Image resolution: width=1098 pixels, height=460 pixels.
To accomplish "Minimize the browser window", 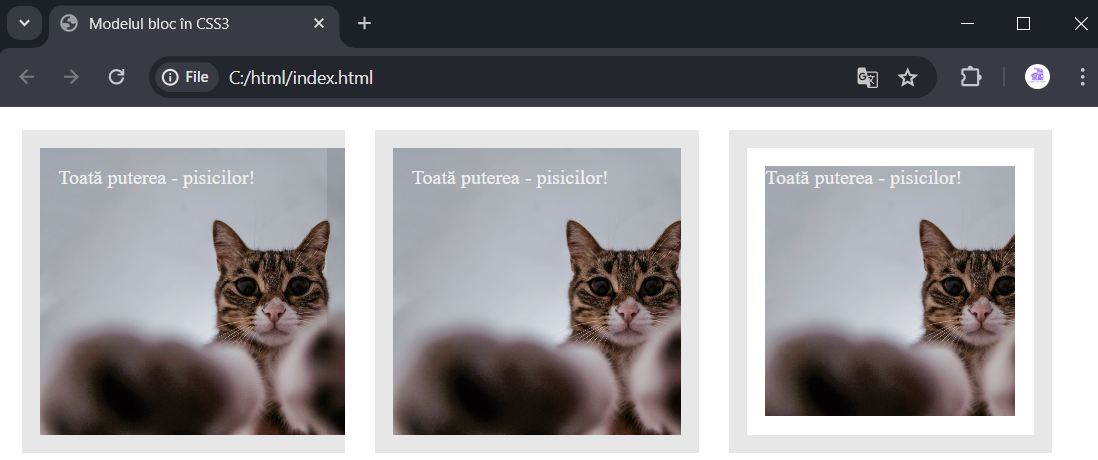I will tap(968, 24).
